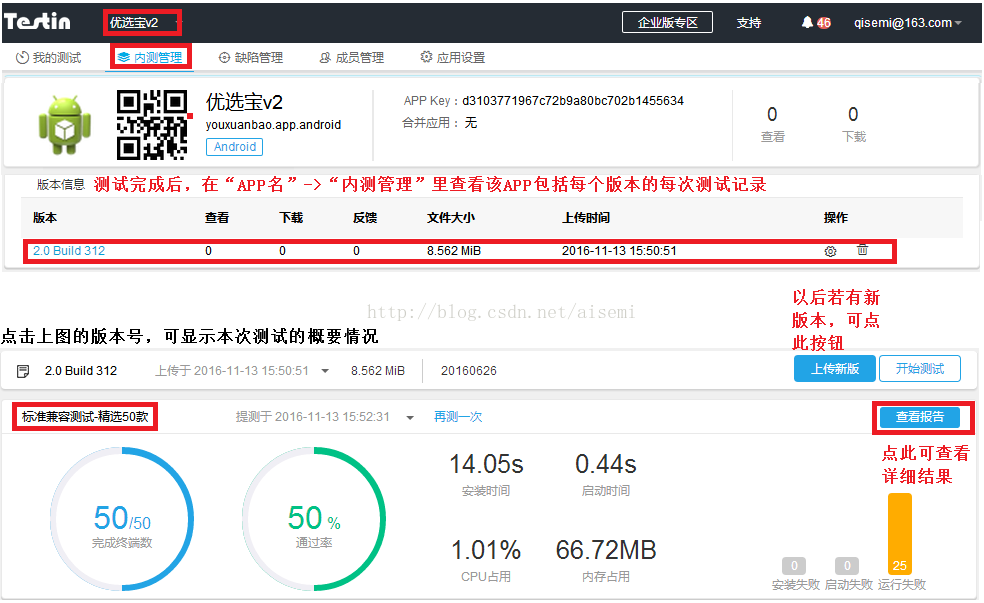The height and width of the screenshot is (603, 984).
Task: Click the 文件大小 column header
Action: [451, 218]
